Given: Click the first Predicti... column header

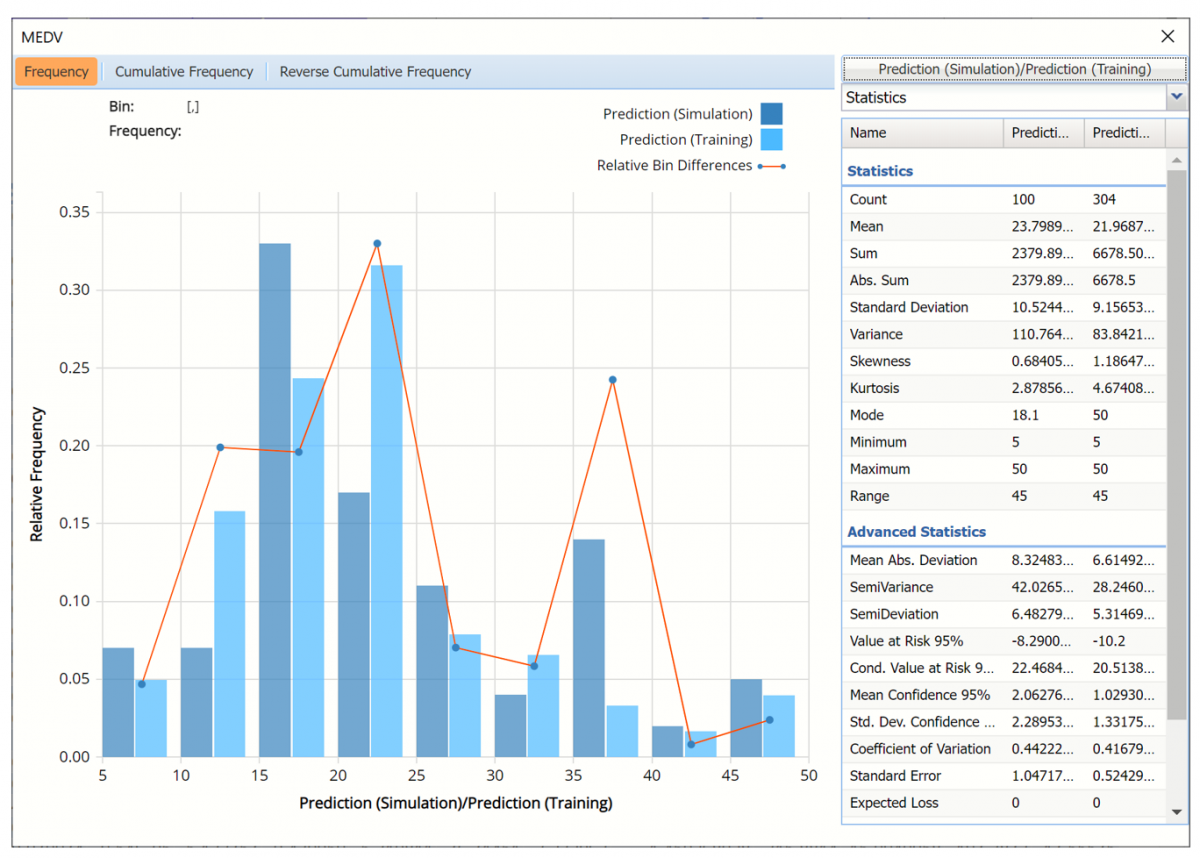Looking at the screenshot, I should click(x=1043, y=133).
